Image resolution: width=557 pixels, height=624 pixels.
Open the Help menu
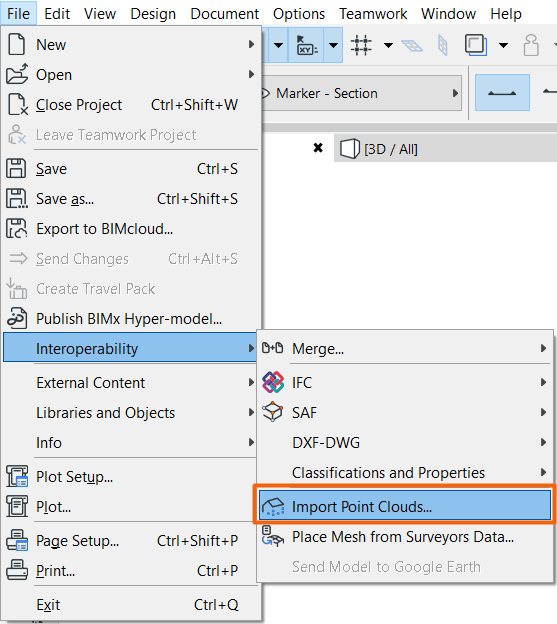(506, 13)
